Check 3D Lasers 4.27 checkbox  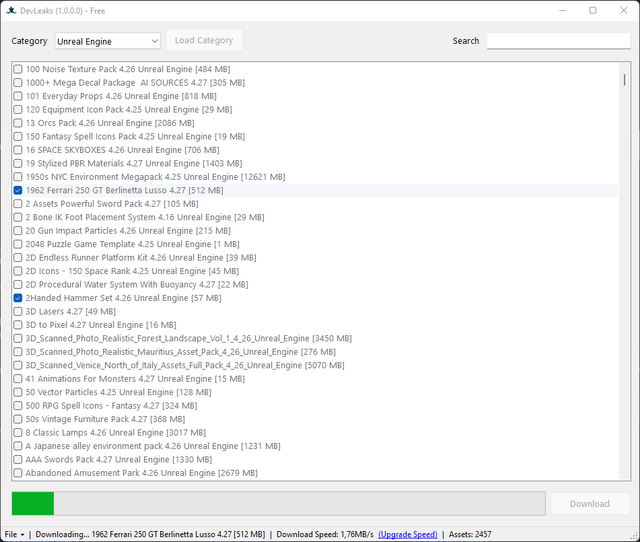pyautogui.click(x=18, y=311)
